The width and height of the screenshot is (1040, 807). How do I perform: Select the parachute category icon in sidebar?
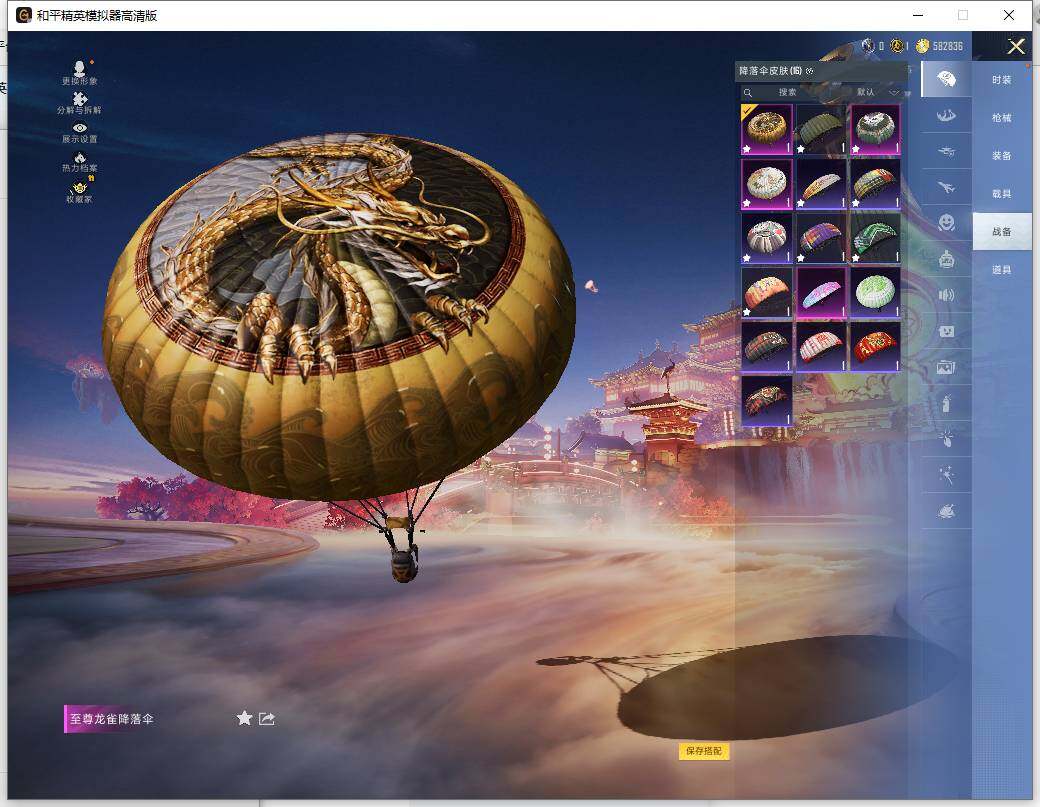tap(946, 80)
